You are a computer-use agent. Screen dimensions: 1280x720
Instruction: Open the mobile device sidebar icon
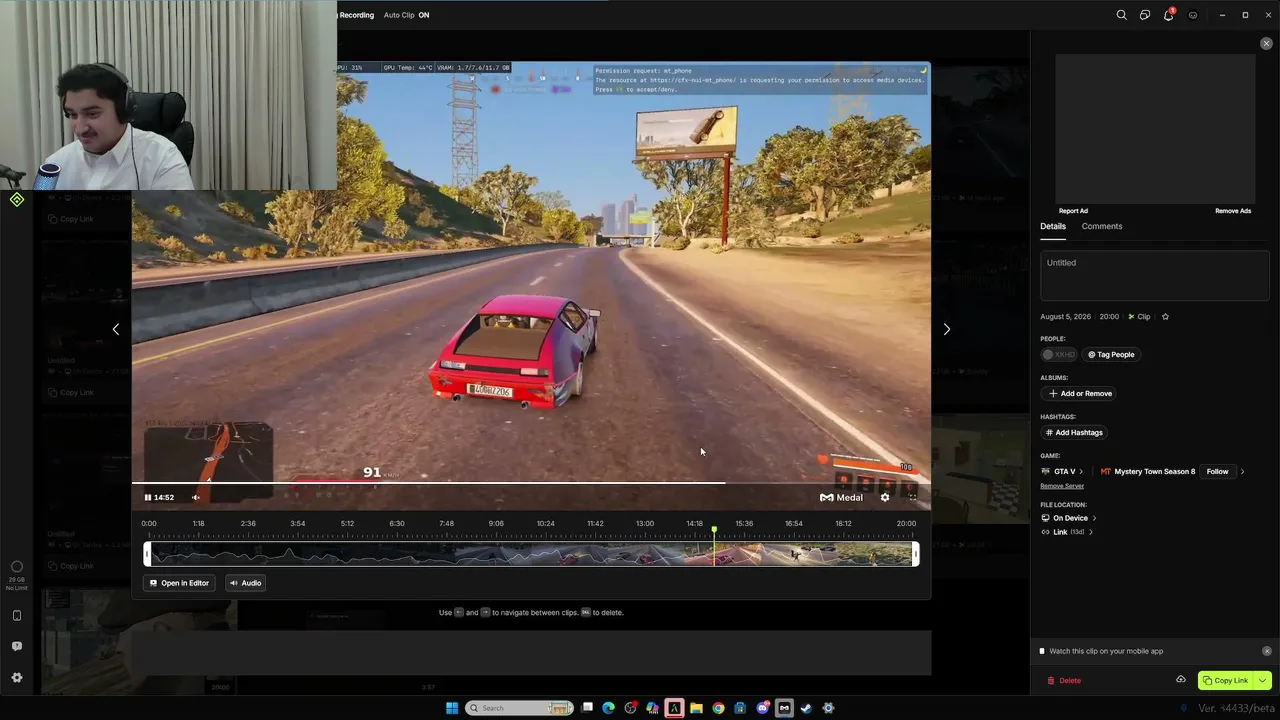click(17, 616)
